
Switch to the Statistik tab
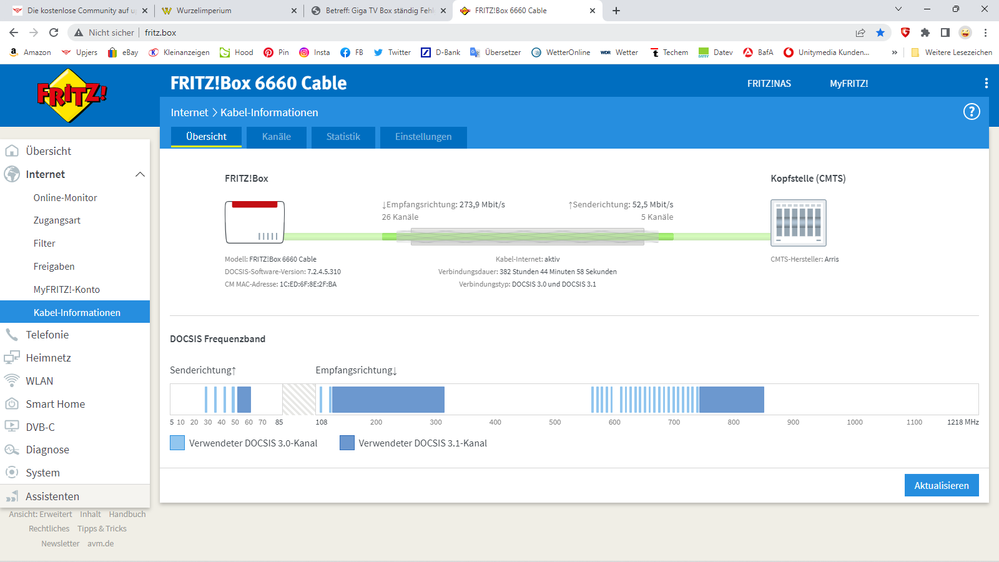(x=343, y=136)
